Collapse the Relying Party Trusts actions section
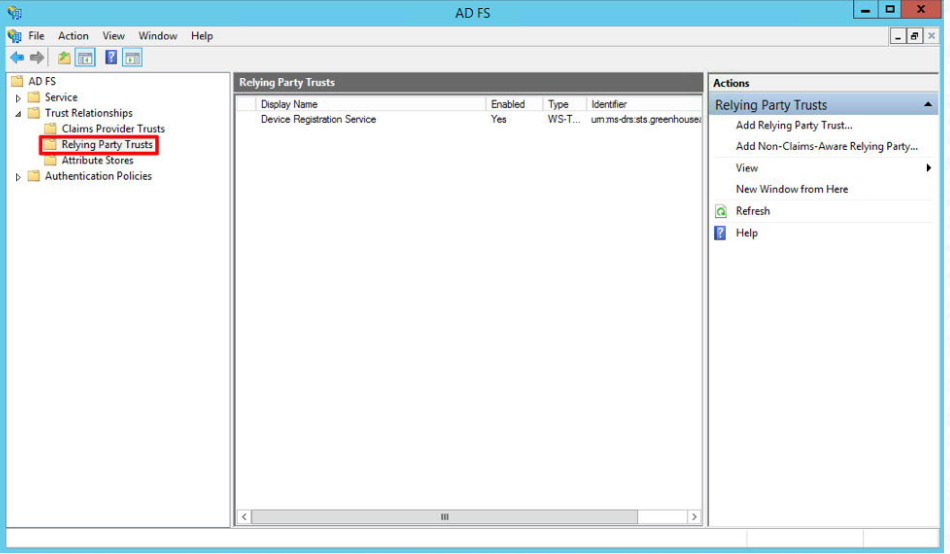 click(x=928, y=105)
